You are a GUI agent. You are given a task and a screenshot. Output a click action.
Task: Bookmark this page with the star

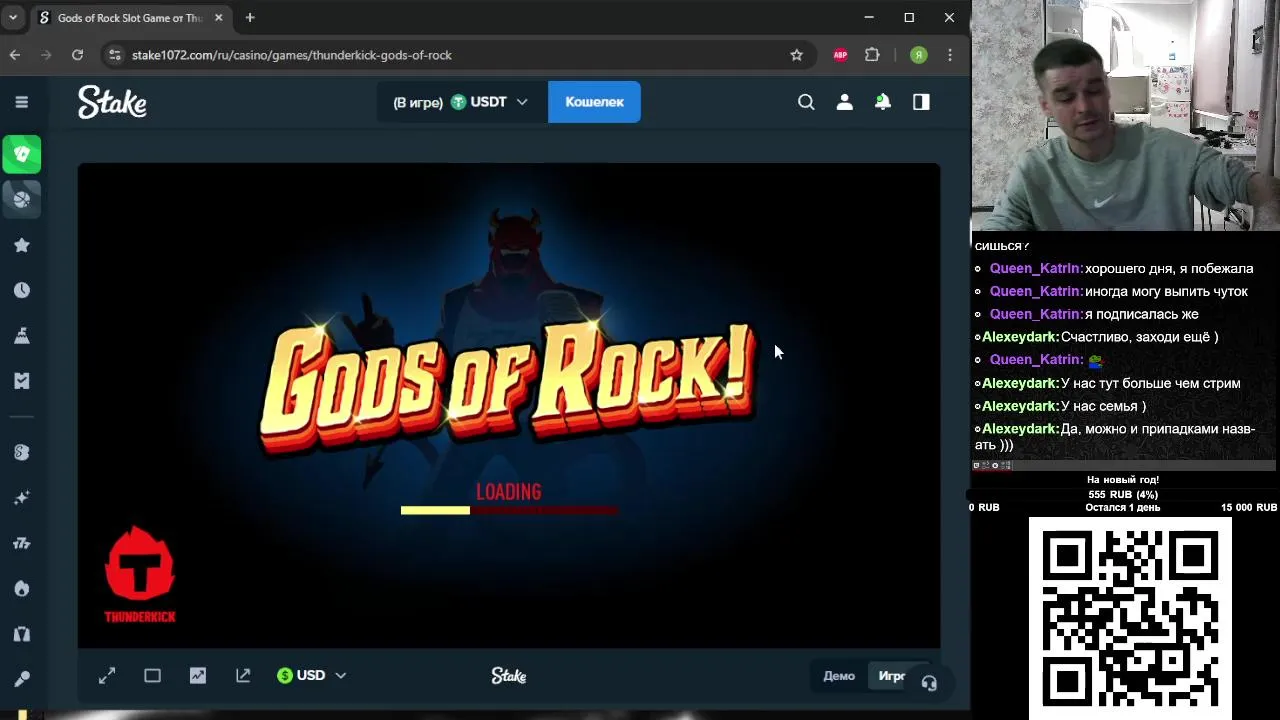click(796, 55)
